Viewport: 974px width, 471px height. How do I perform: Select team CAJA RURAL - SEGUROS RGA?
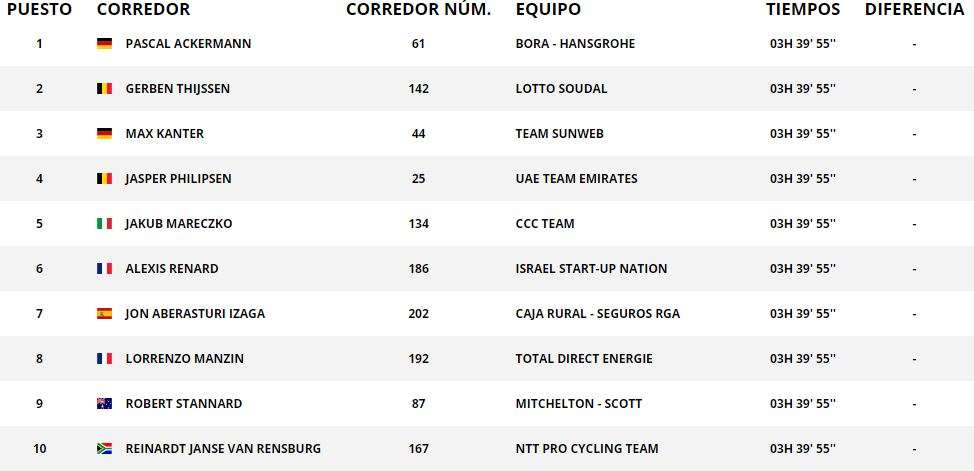click(598, 314)
